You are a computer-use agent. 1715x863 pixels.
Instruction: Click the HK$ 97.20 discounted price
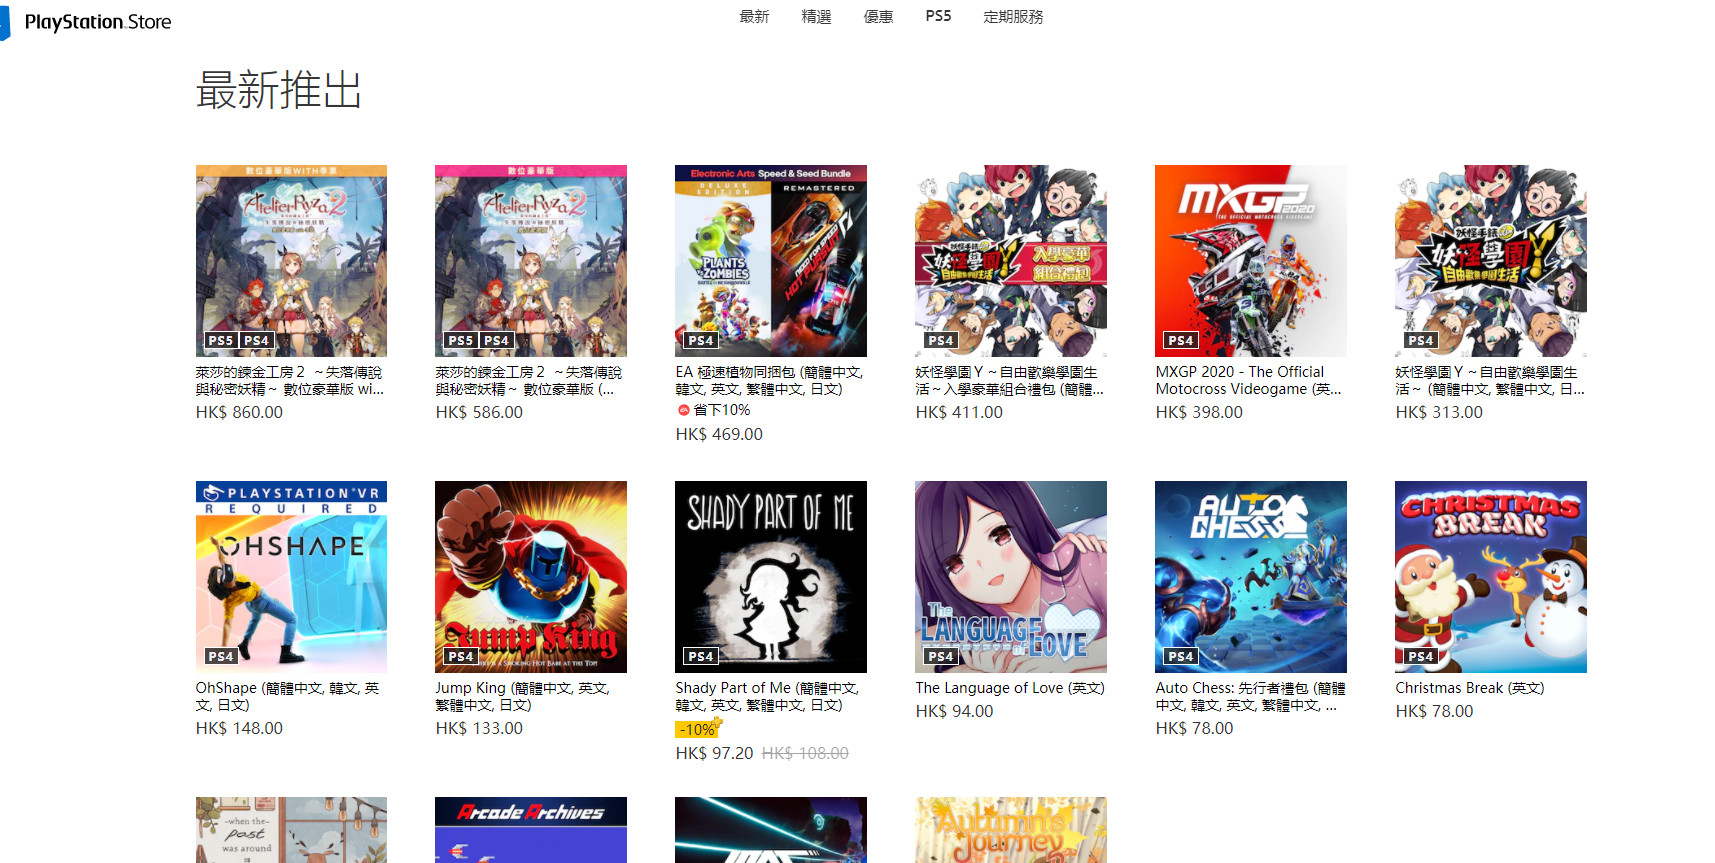(714, 753)
